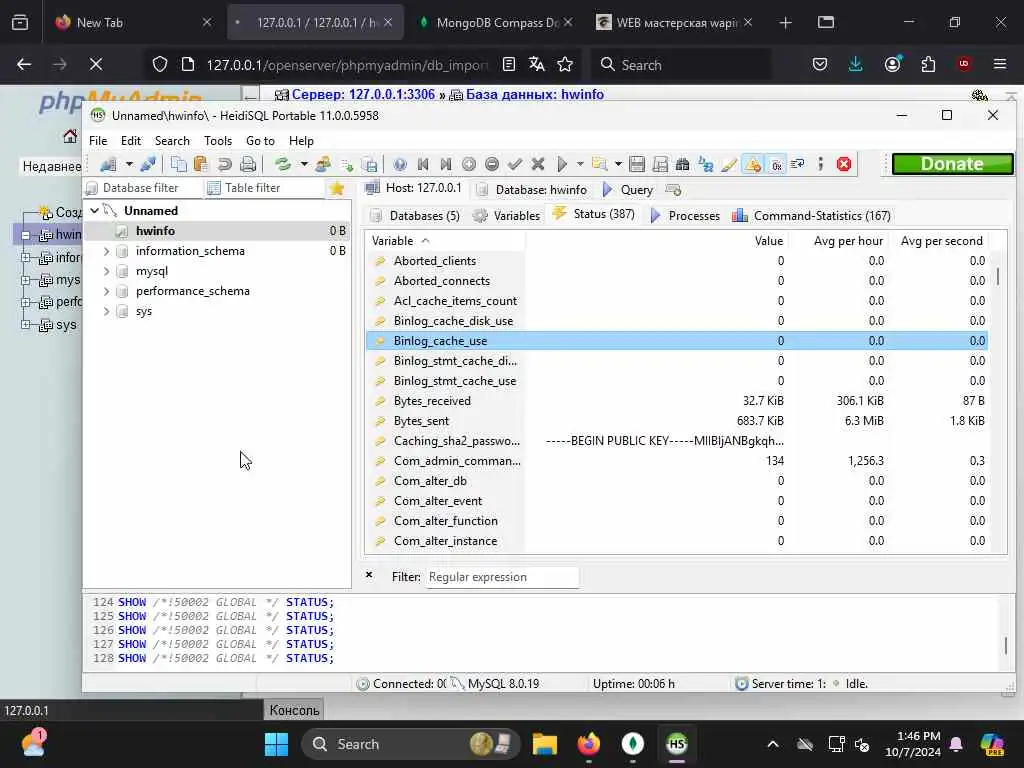This screenshot has width=1024, height=768.
Task: Click the favorites star icon
Action: pyautogui.click(x=337, y=188)
